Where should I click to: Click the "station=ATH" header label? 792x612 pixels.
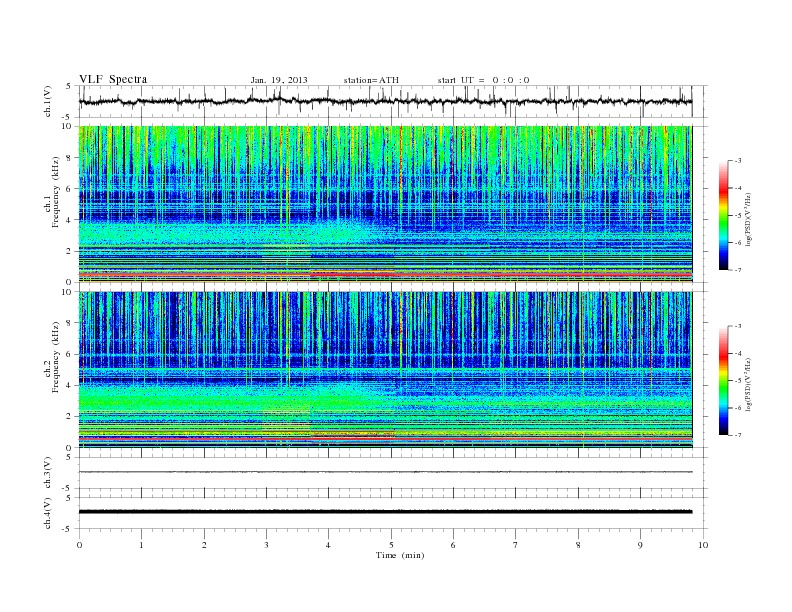coord(371,80)
